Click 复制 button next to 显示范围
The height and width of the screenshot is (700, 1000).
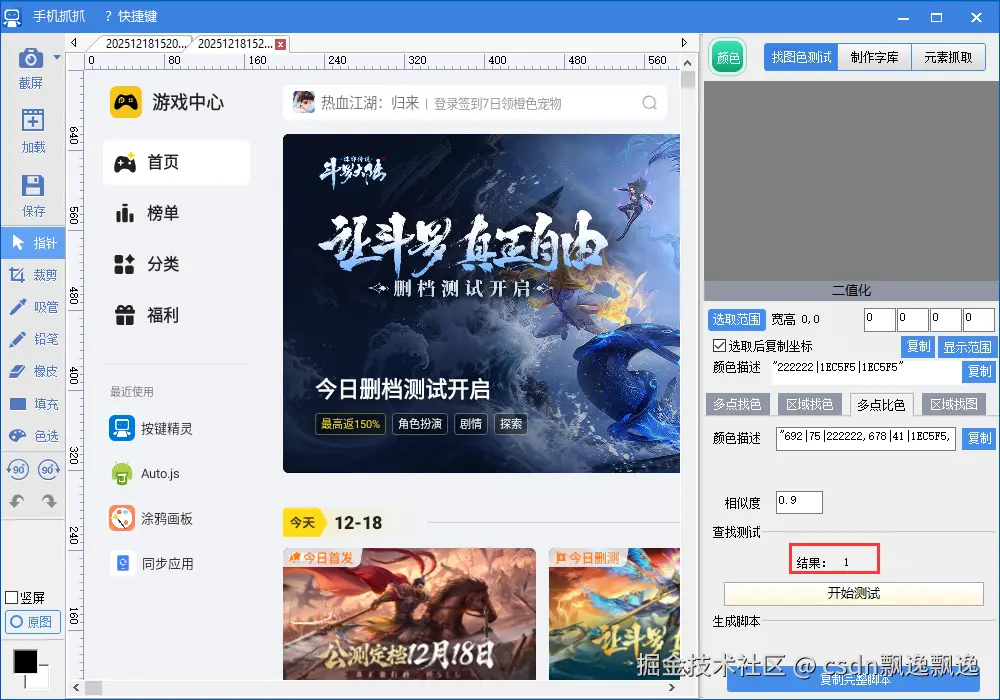pyautogui.click(x=918, y=347)
